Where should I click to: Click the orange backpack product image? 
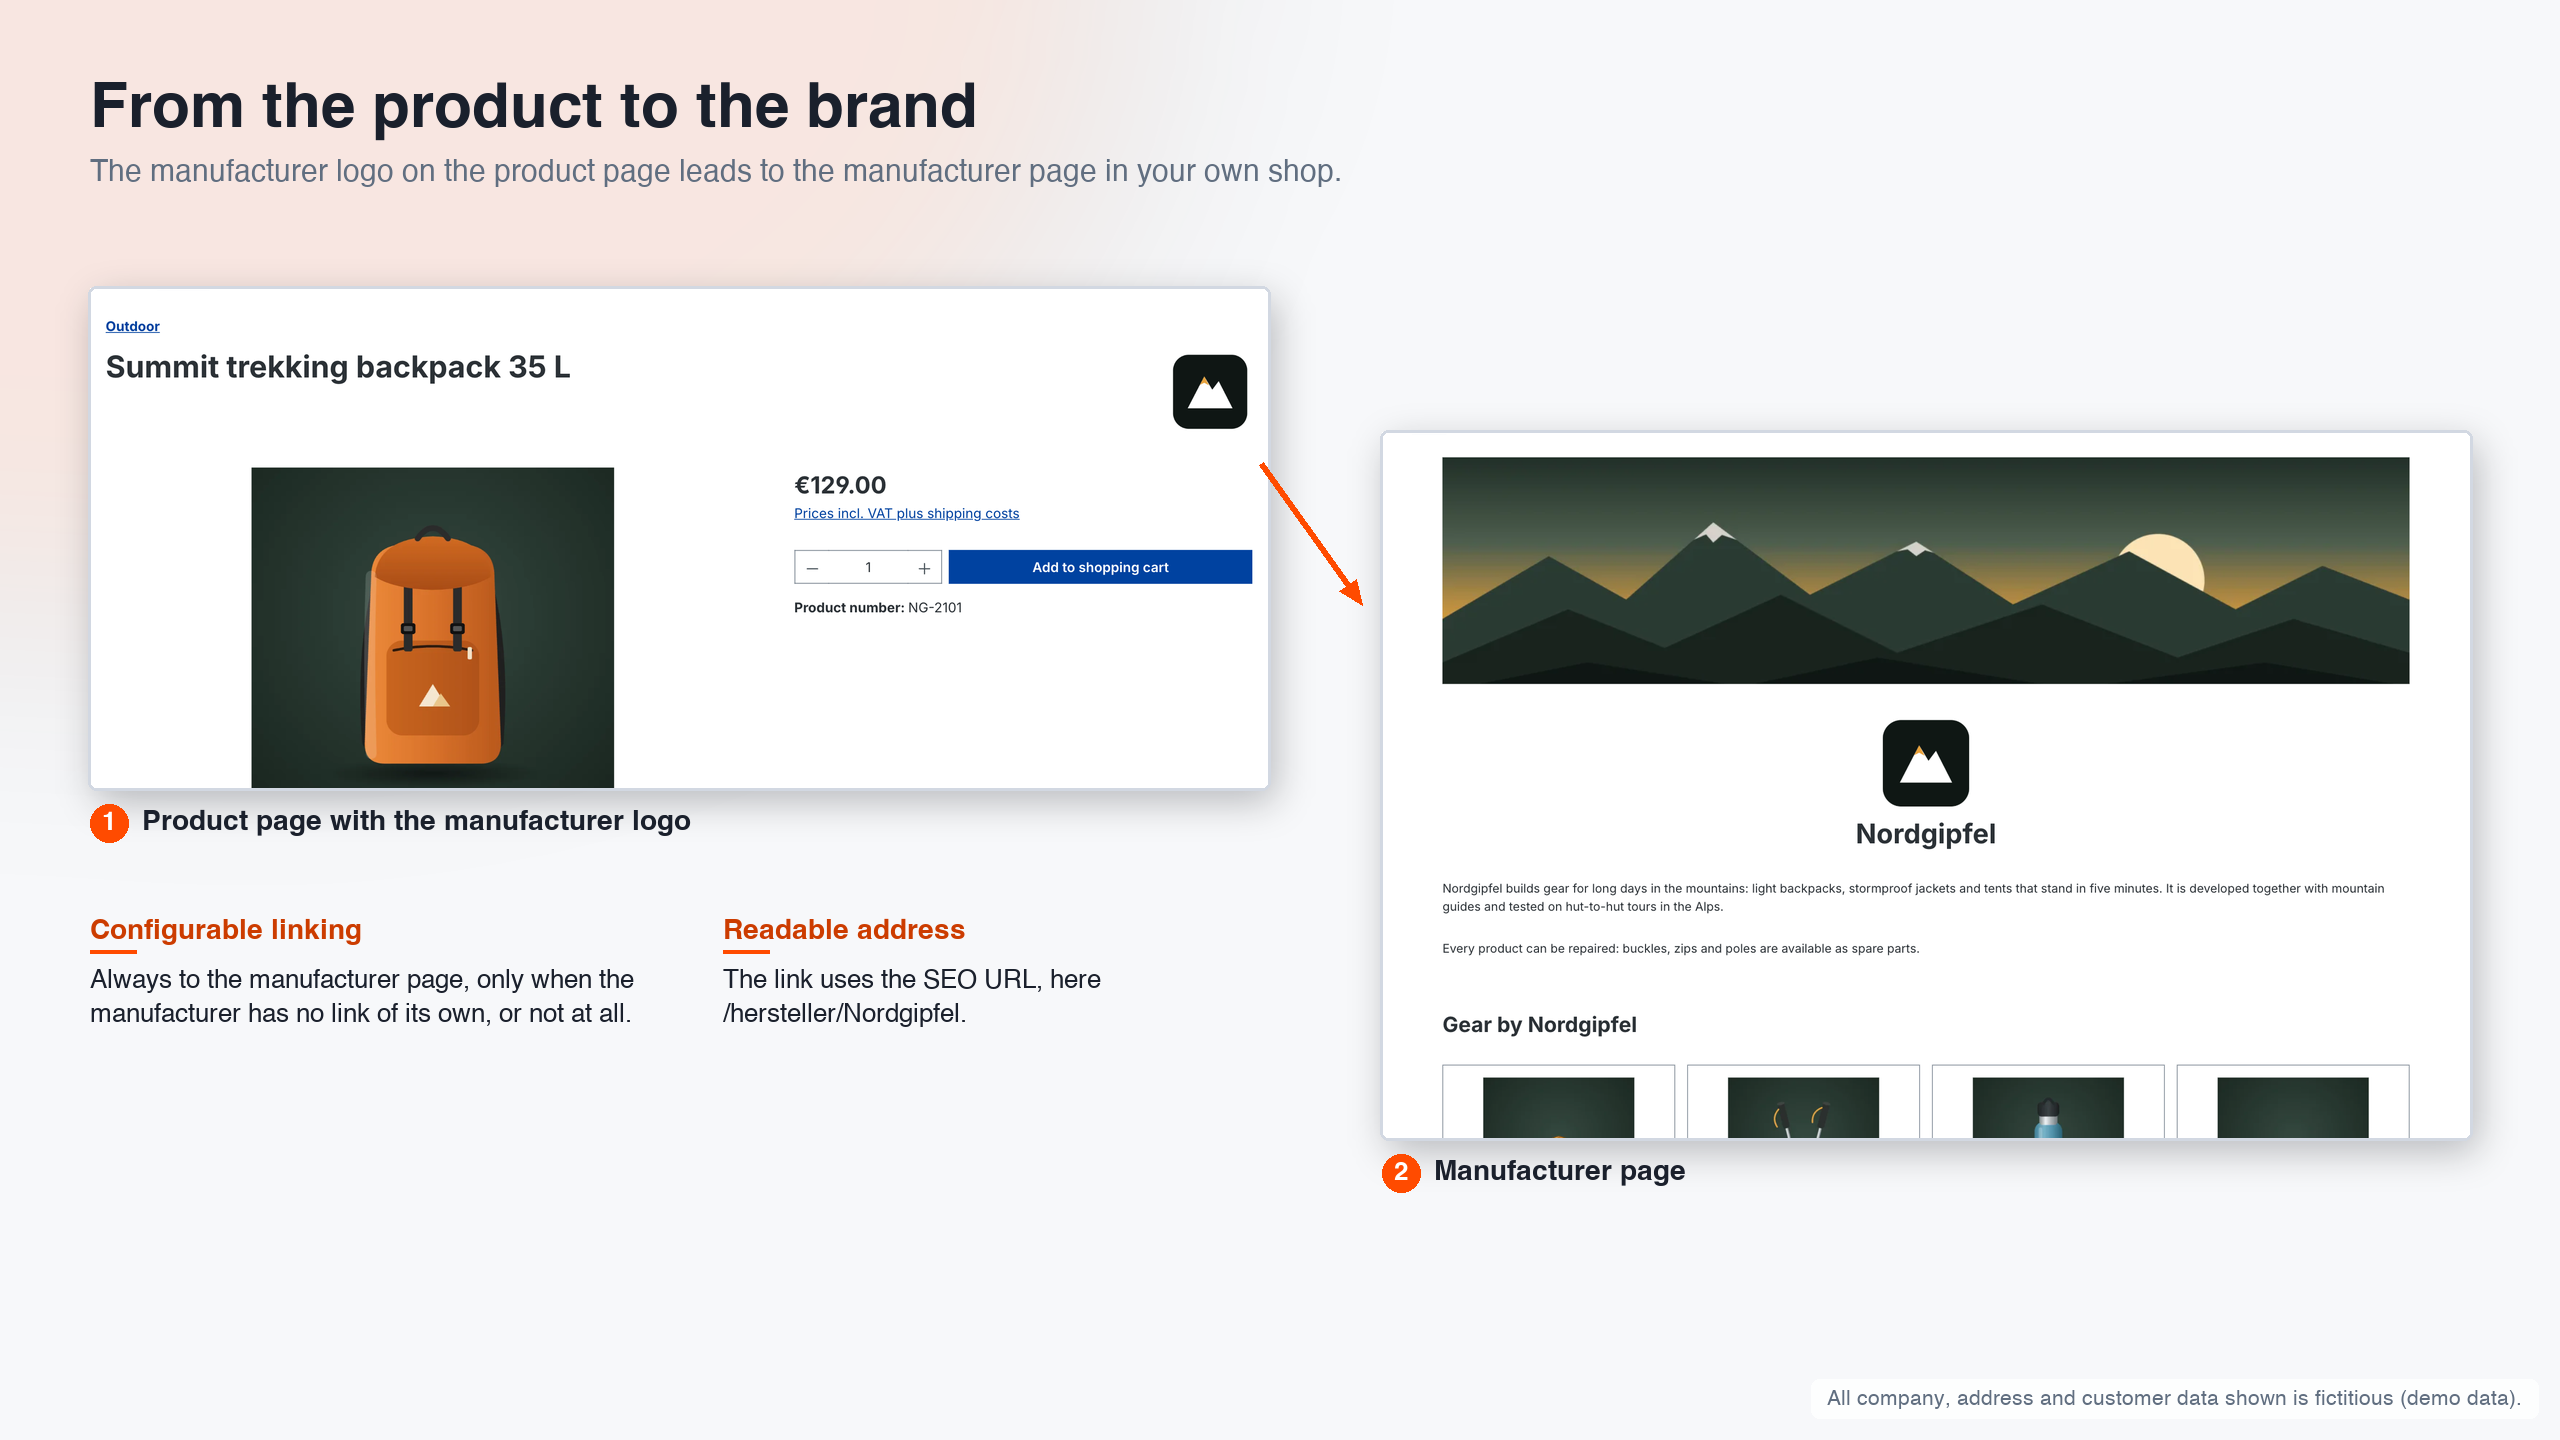pos(432,627)
